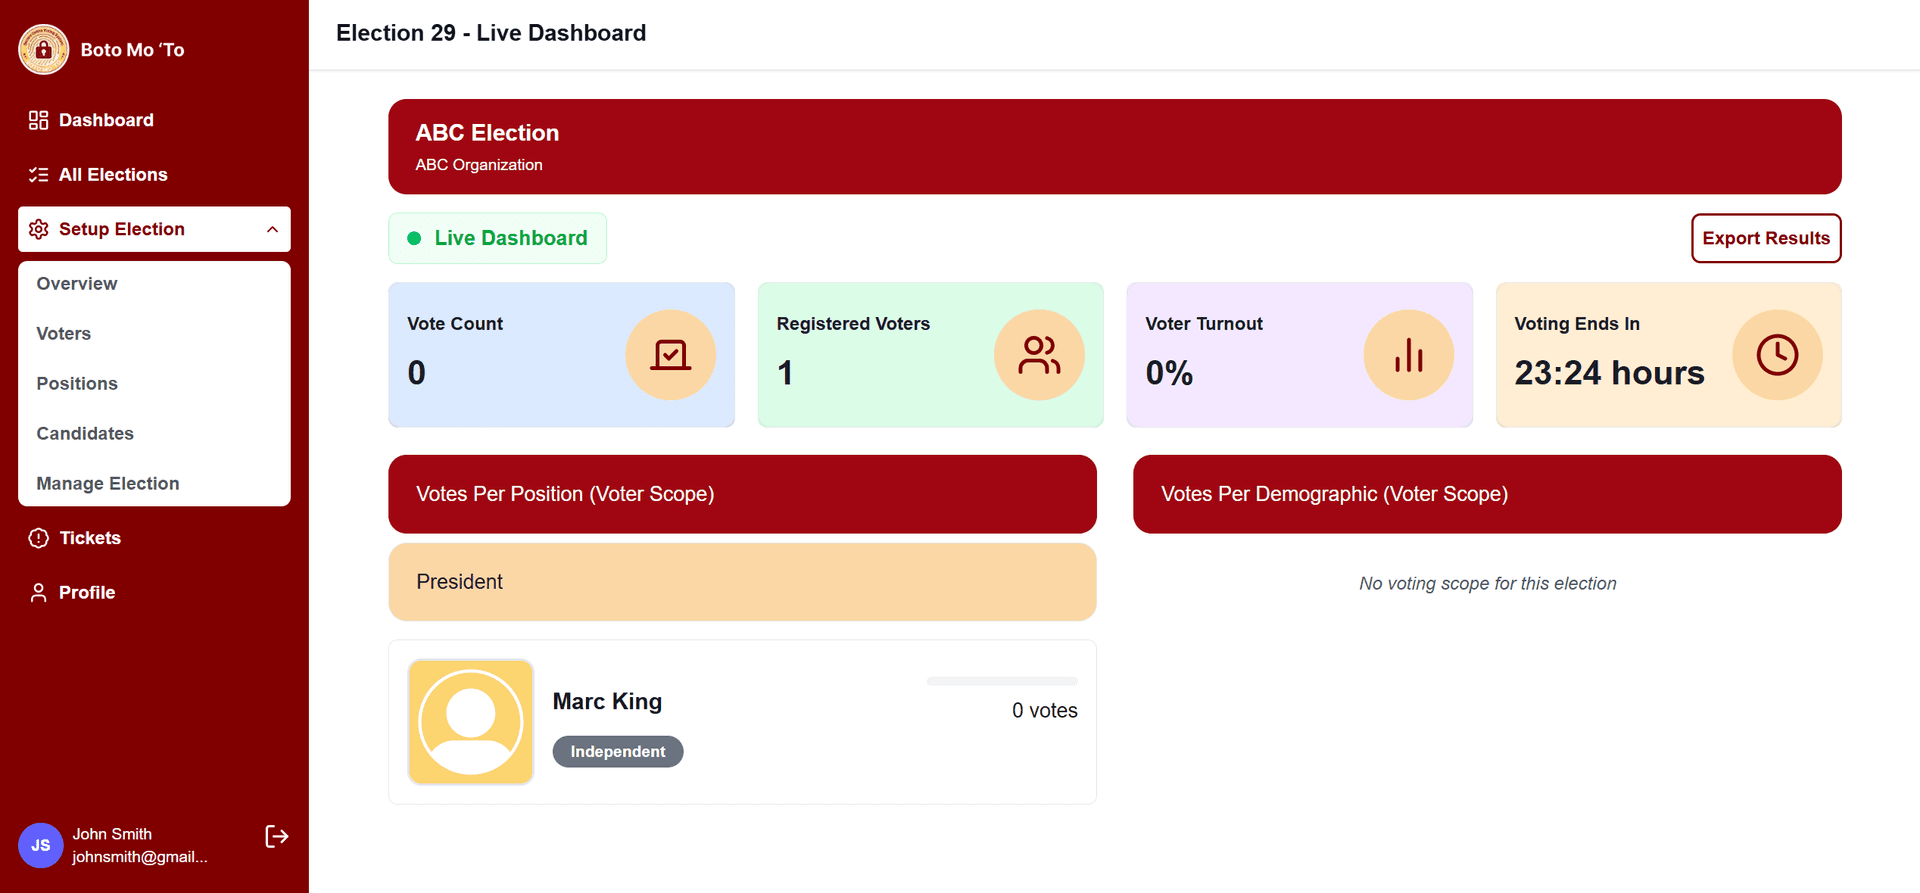Open Candidates submenu item

[85, 434]
